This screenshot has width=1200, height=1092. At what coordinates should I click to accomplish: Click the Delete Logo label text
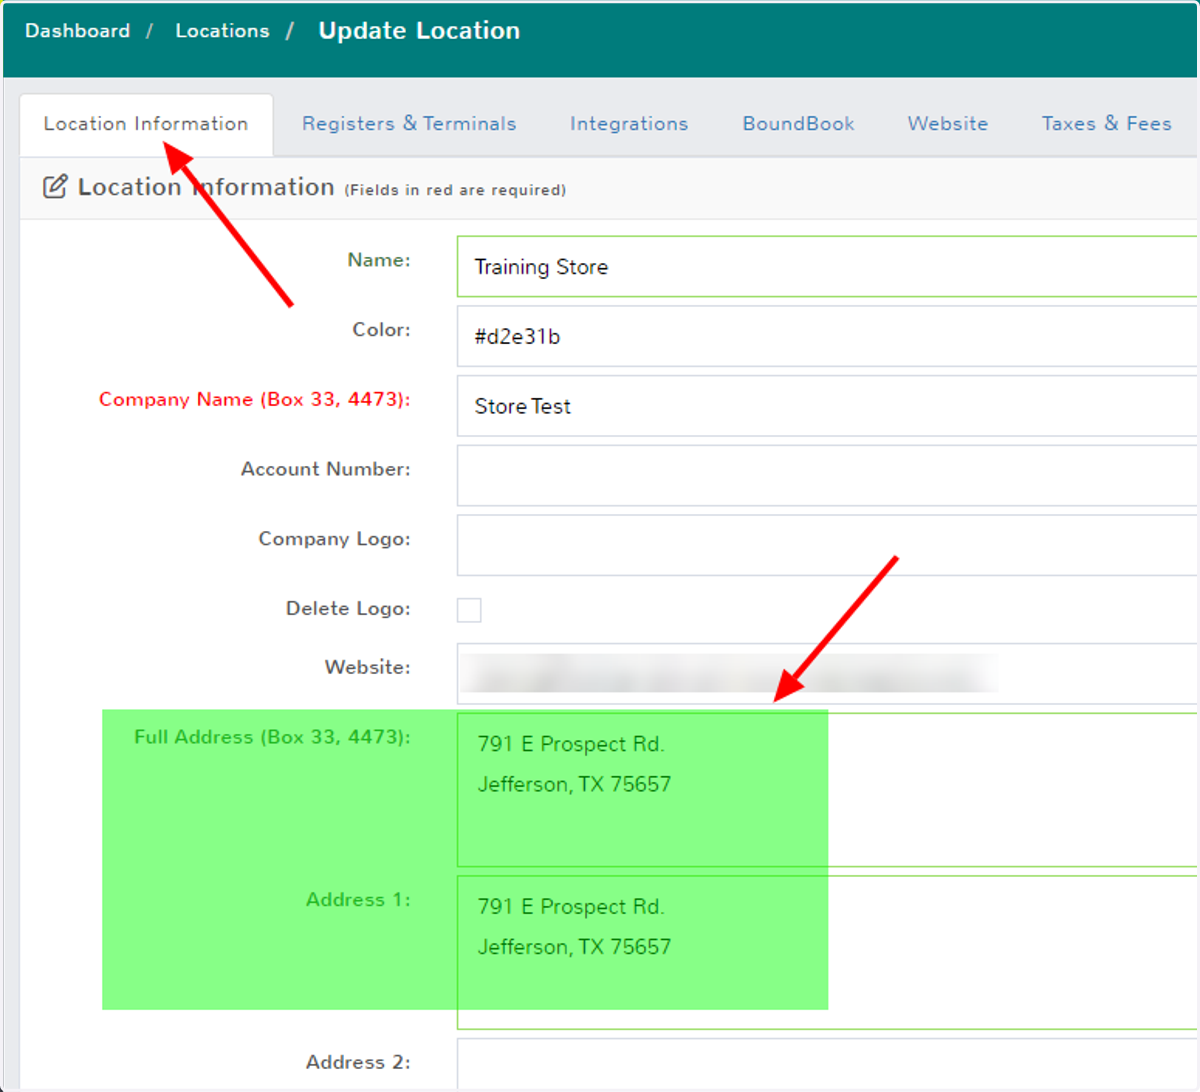348,608
